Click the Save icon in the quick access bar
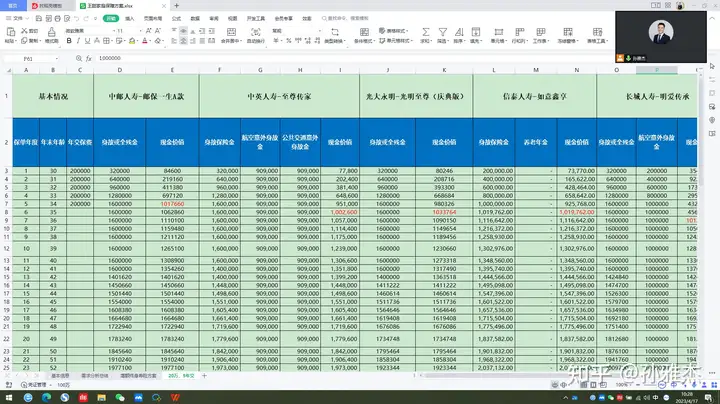Viewport: 720px width, 404px height. (39, 18)
